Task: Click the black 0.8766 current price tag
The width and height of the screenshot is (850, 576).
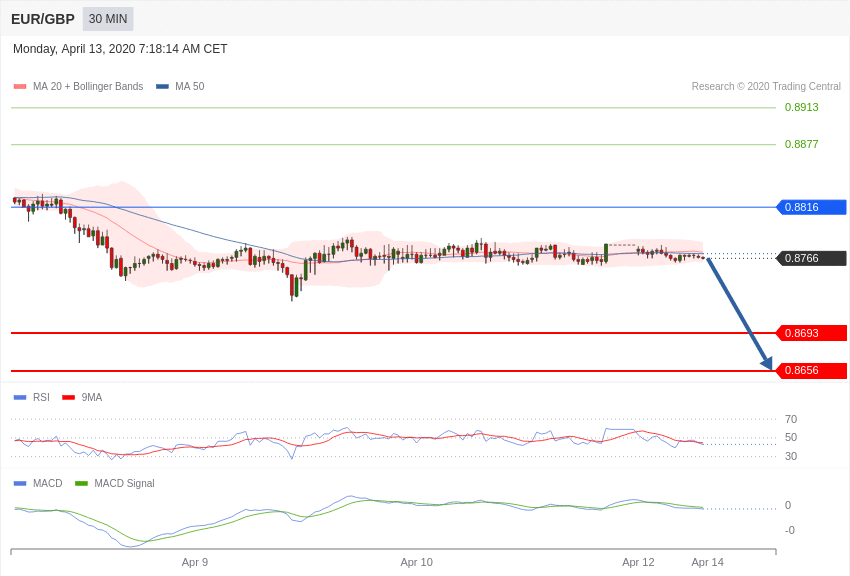Action: tap(812, 258)
